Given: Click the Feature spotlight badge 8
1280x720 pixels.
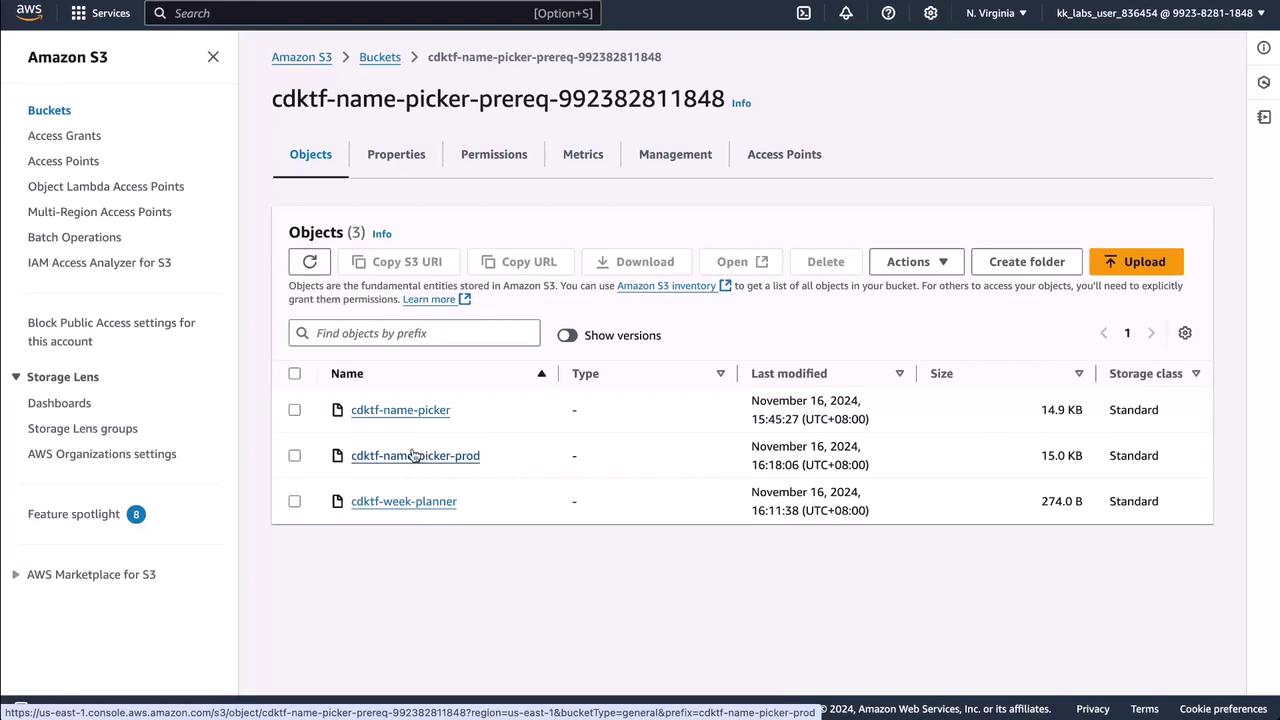Looking at the screenshot, I should point(136,514).
